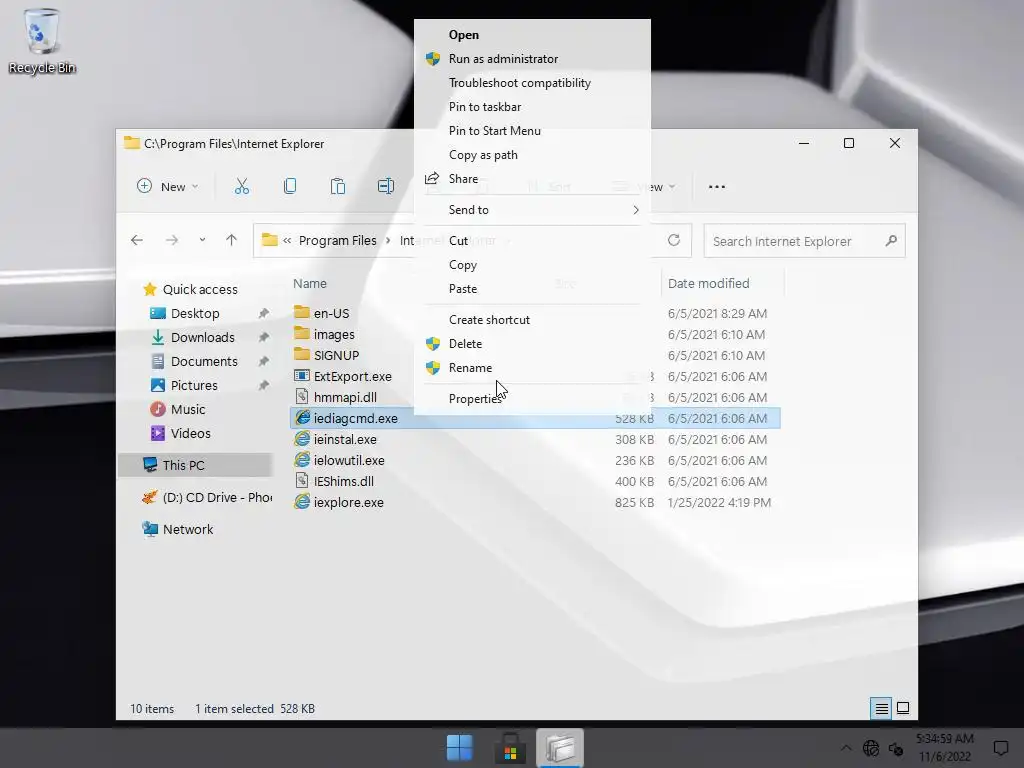Viewport: 1024px width, 768px height.
Task: Select This PC in navigation pane
Action: [196, 465]
